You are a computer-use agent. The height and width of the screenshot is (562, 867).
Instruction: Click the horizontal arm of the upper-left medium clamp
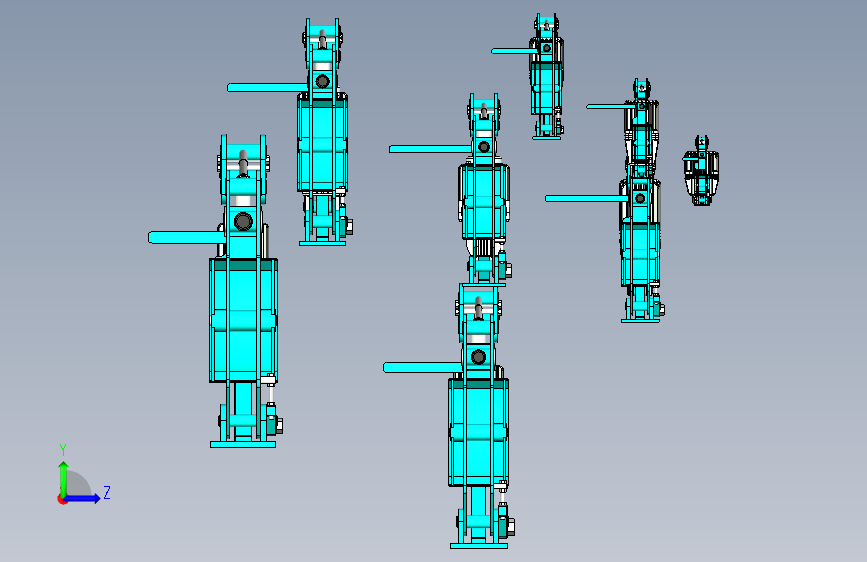[x=268, y=87]
